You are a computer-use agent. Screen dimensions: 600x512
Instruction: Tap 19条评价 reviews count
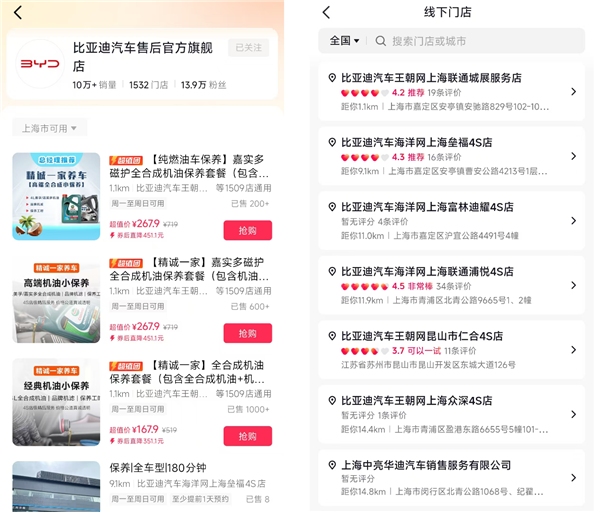444,93
